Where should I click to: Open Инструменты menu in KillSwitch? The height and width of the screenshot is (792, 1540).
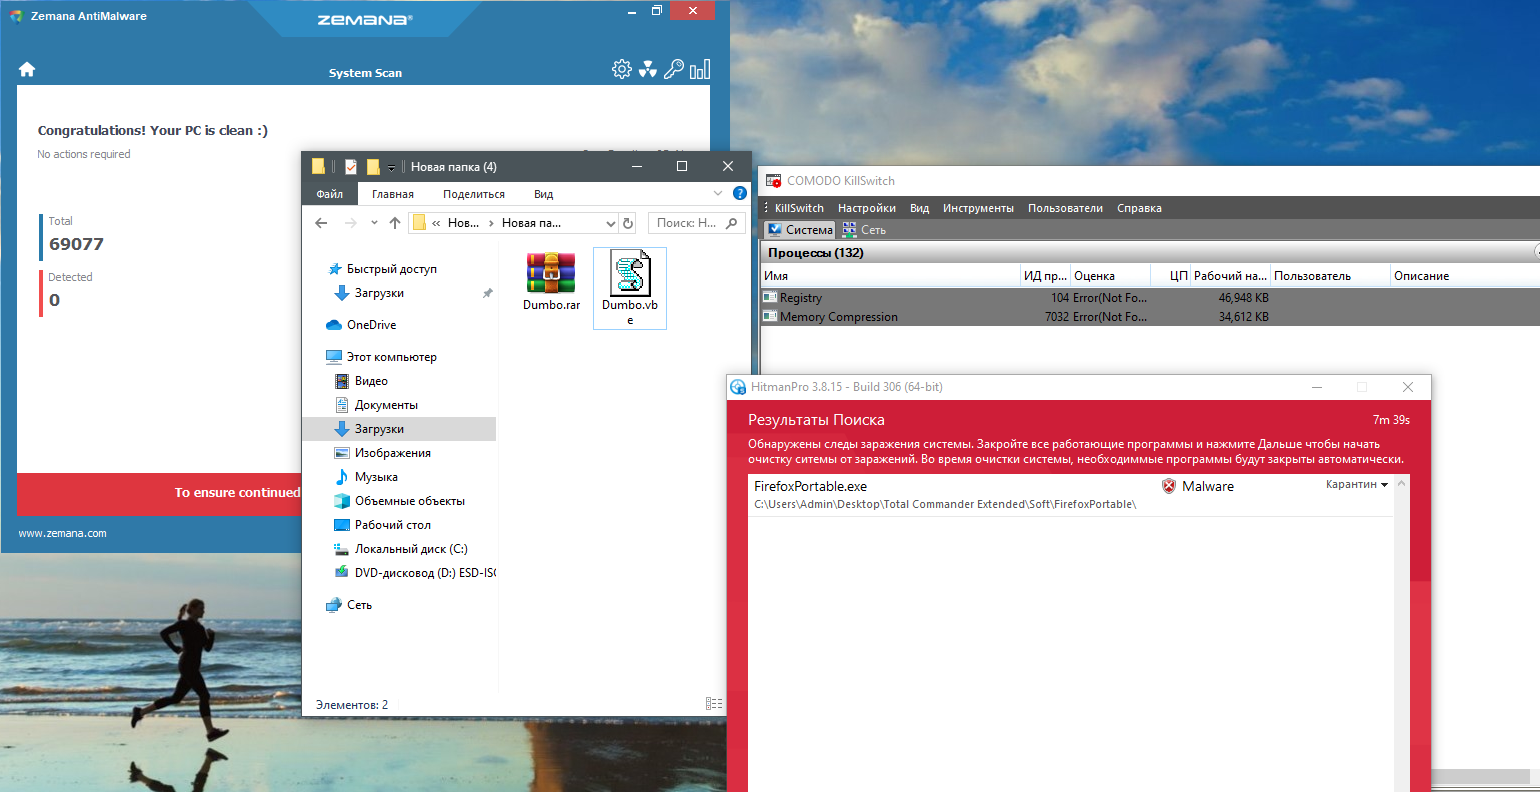point(978,208)
